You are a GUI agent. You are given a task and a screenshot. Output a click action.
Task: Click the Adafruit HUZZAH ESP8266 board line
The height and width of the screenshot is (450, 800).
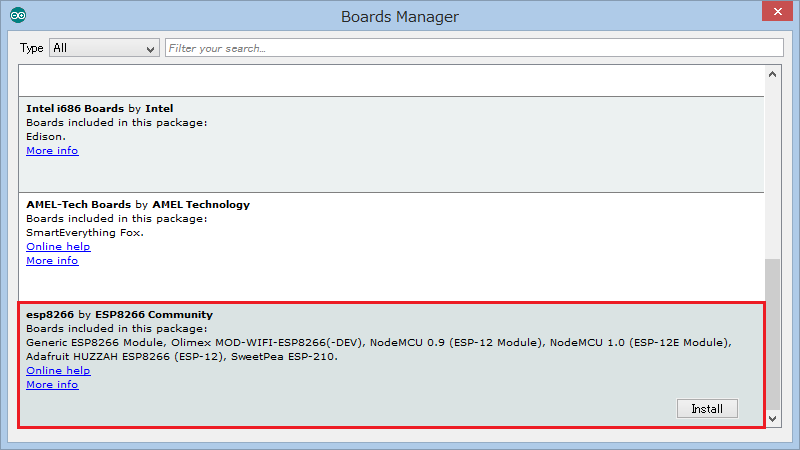[x=182, y=356]
